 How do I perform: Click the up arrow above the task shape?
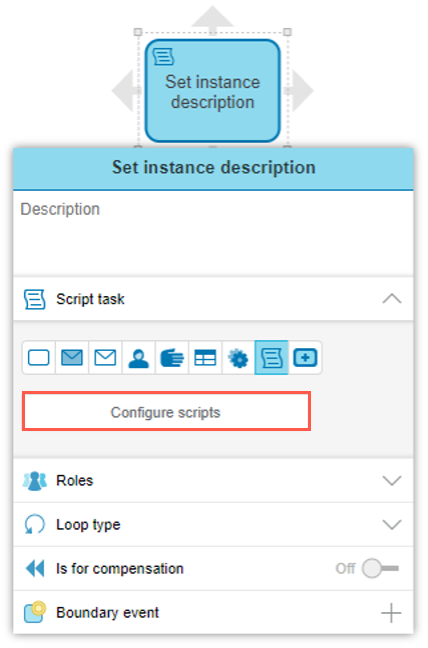[x=212, y=18]
